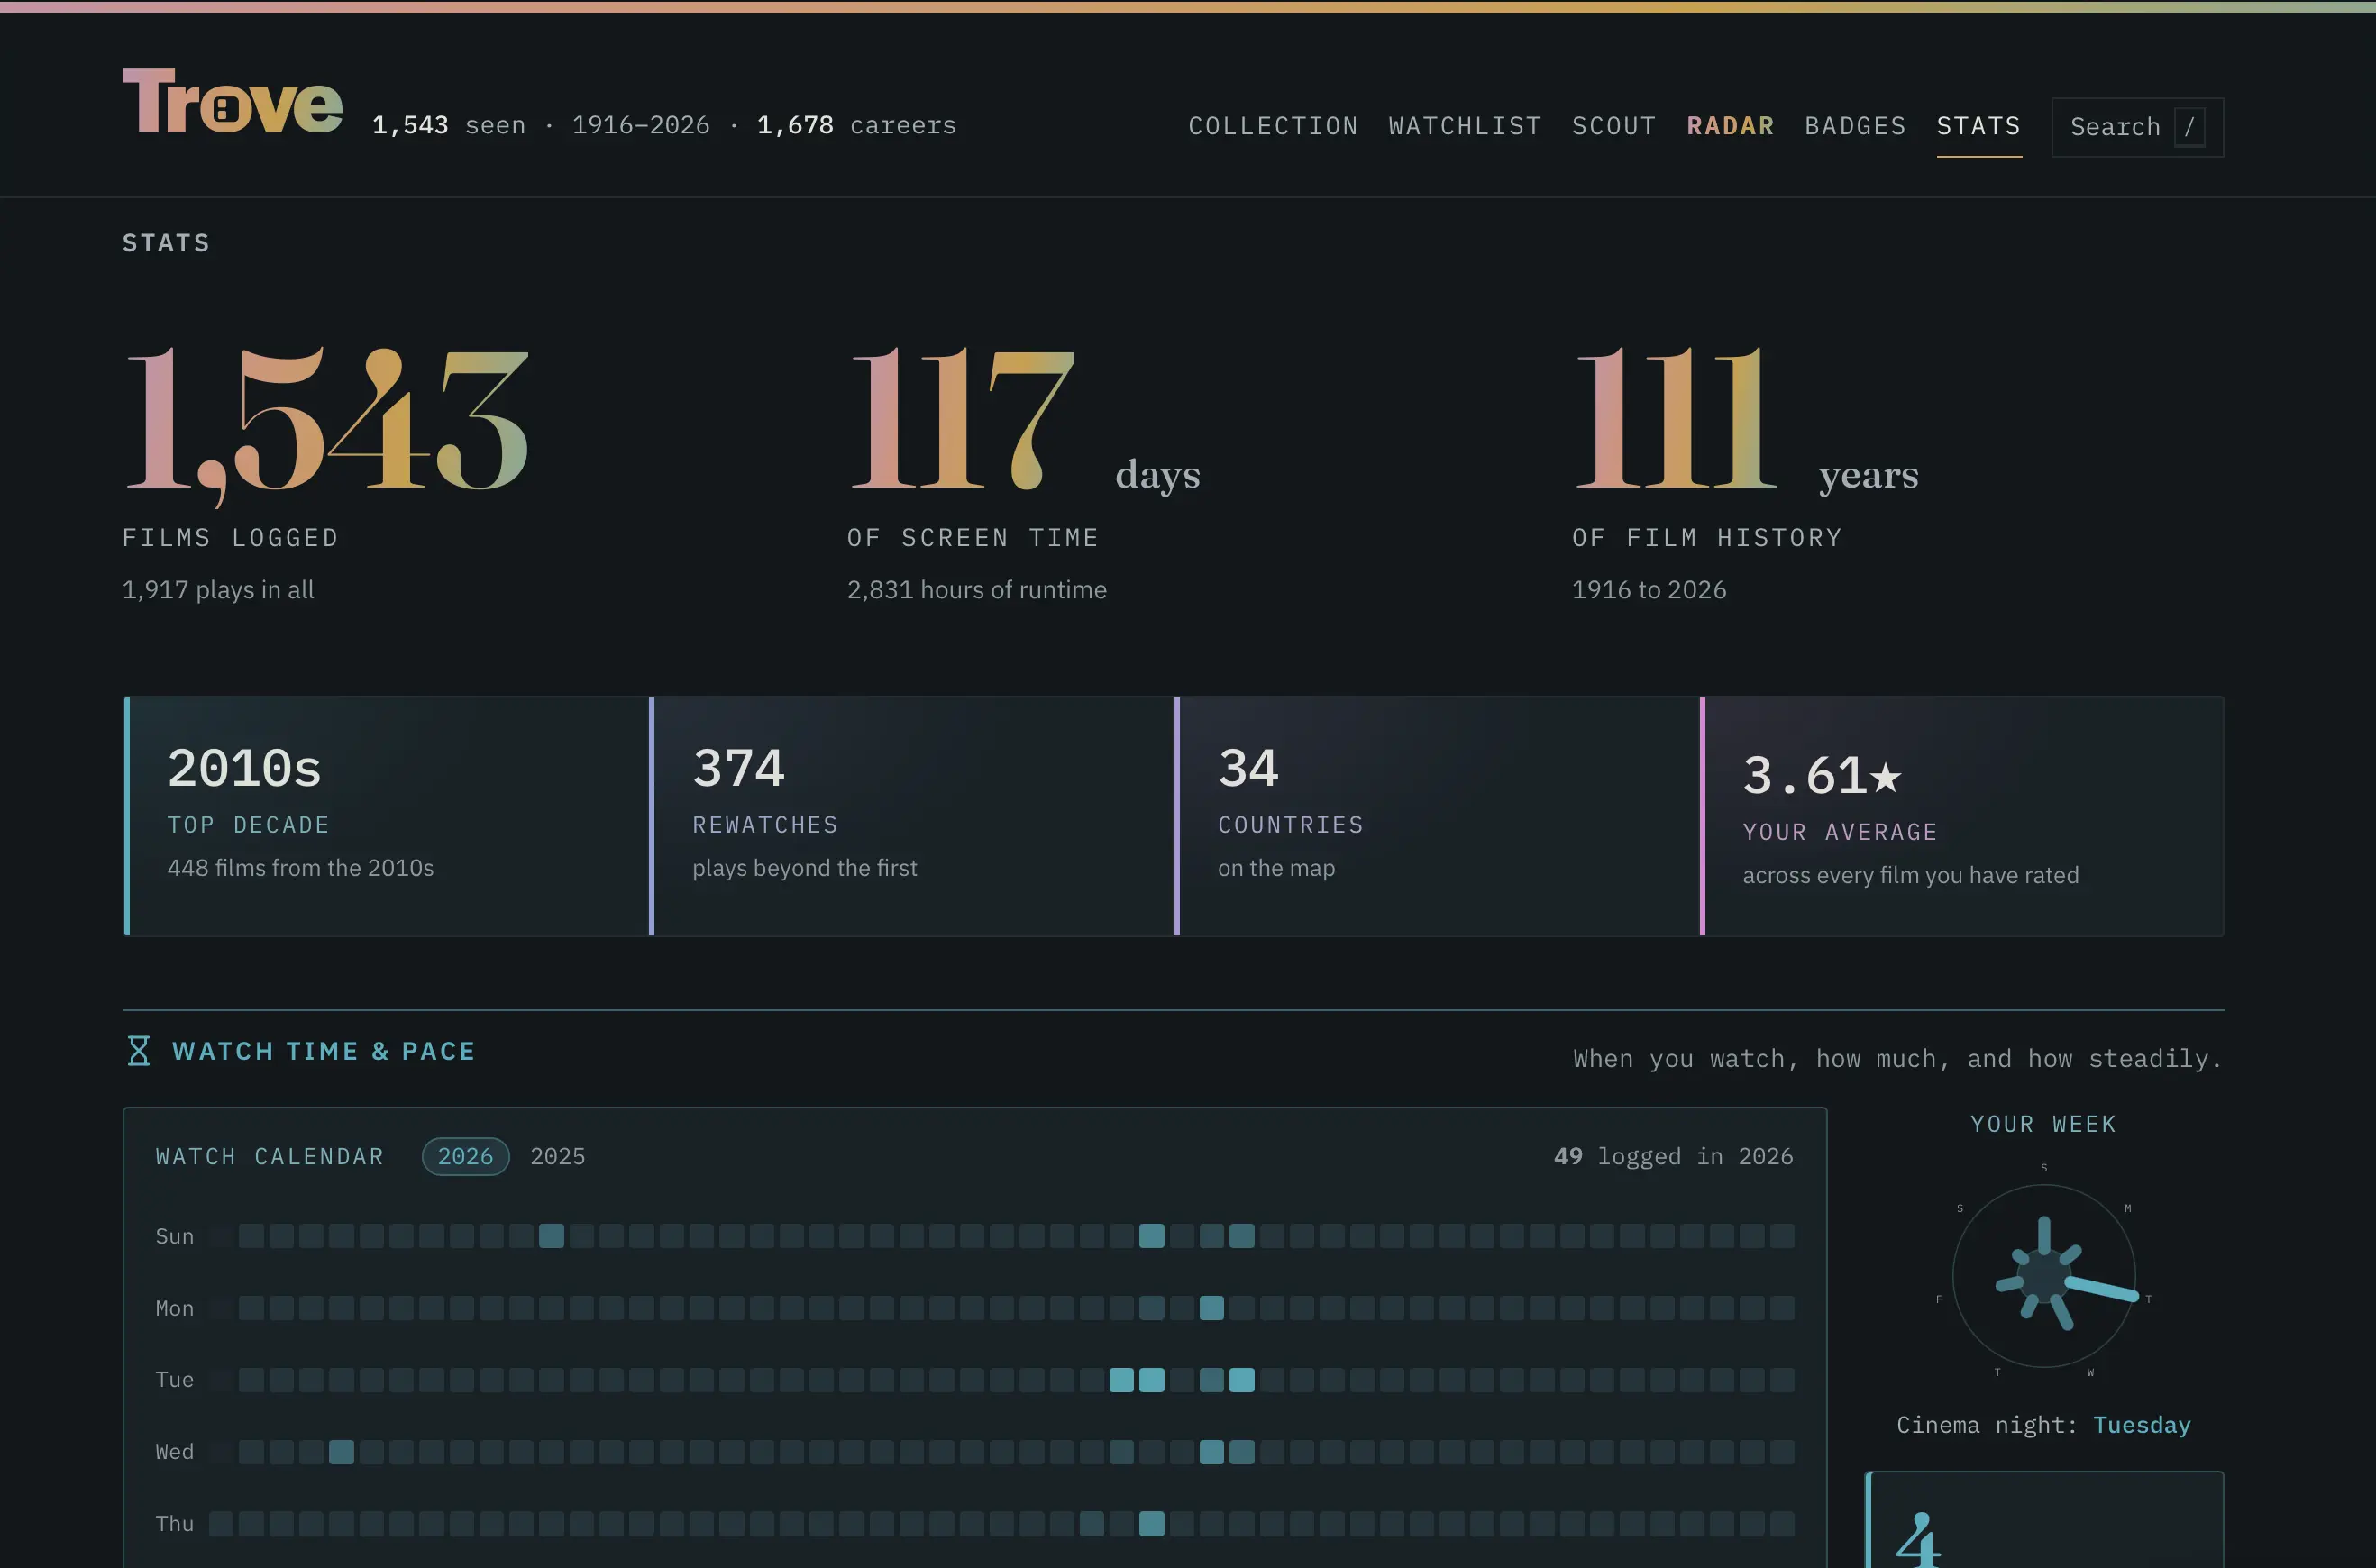Switch to the Radar tab
This screenshot has width=2376, height=1568.
point(1730,126)
